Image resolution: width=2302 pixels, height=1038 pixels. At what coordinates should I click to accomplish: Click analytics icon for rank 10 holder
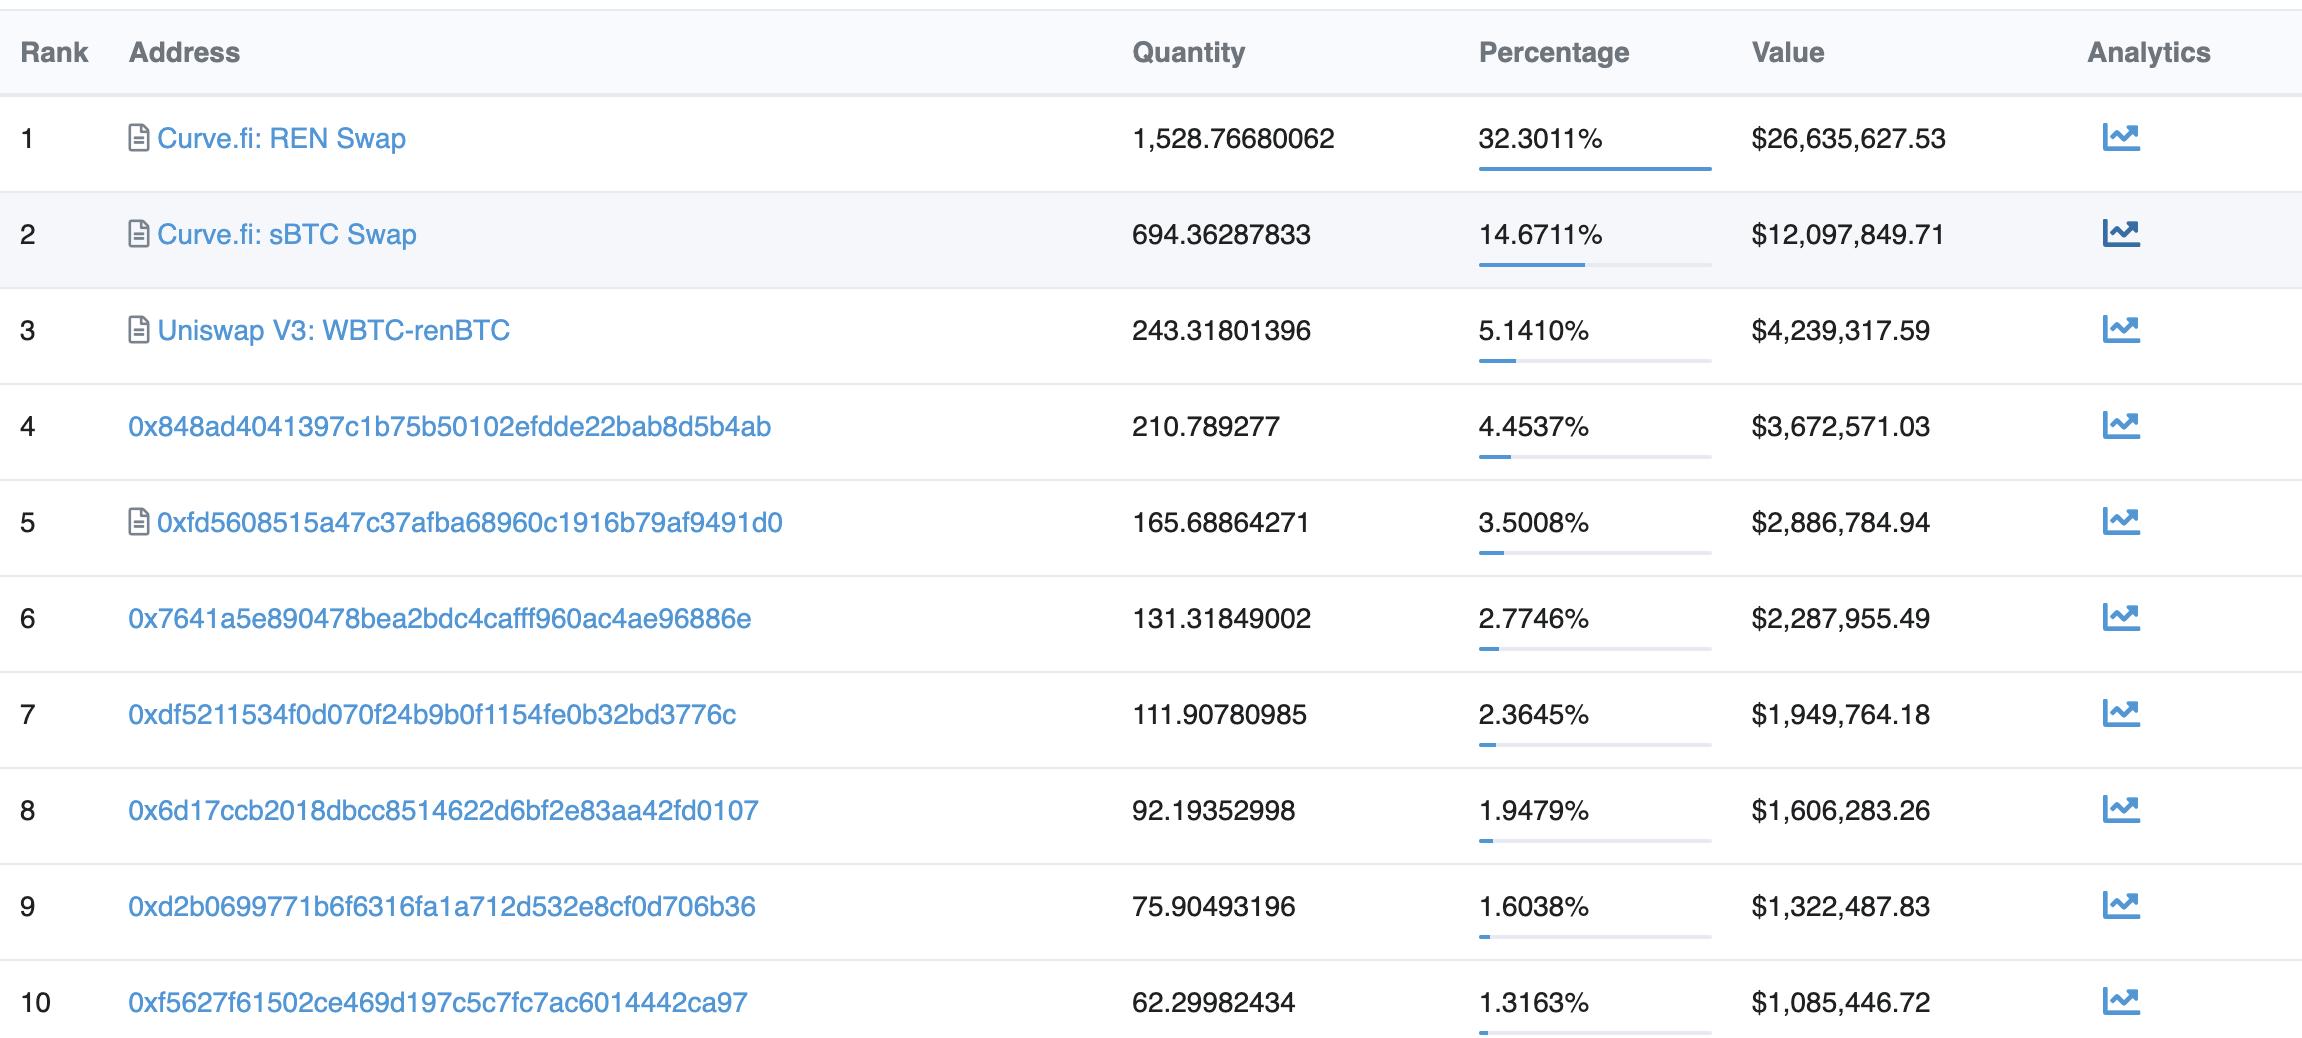click(2120, 1001)
